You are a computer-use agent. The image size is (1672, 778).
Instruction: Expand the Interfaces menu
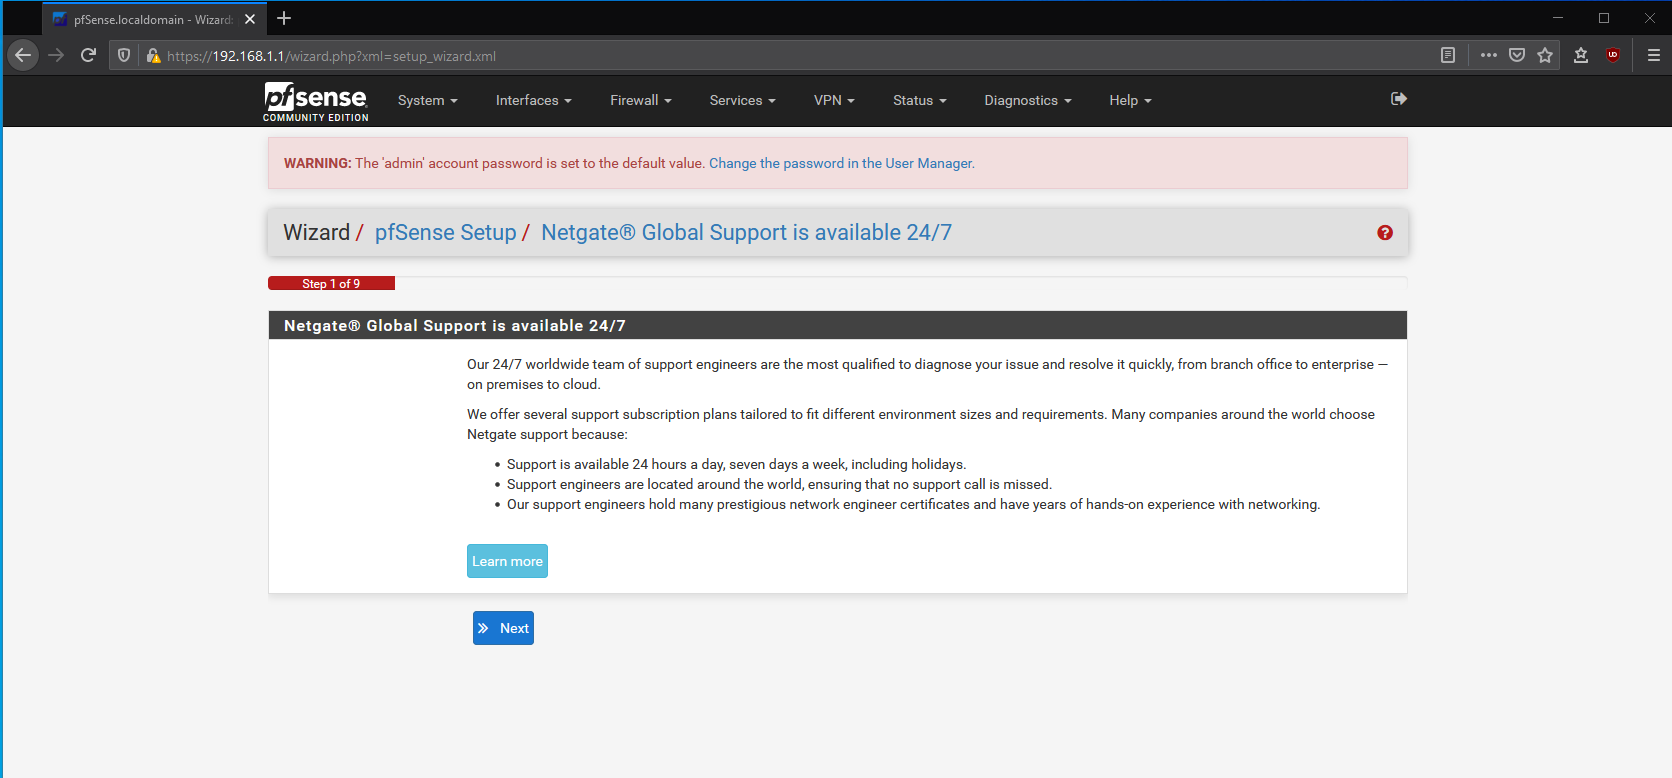pos(533,100)
